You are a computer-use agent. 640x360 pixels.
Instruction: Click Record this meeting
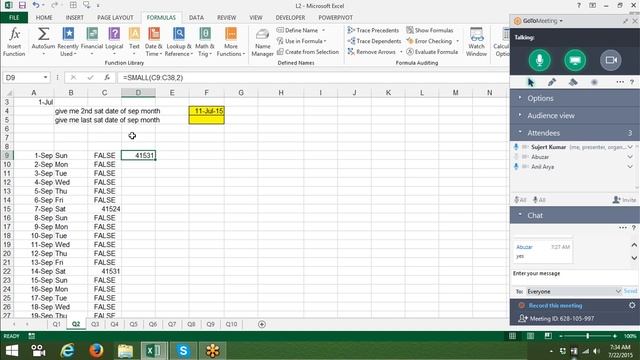[556, 305]
